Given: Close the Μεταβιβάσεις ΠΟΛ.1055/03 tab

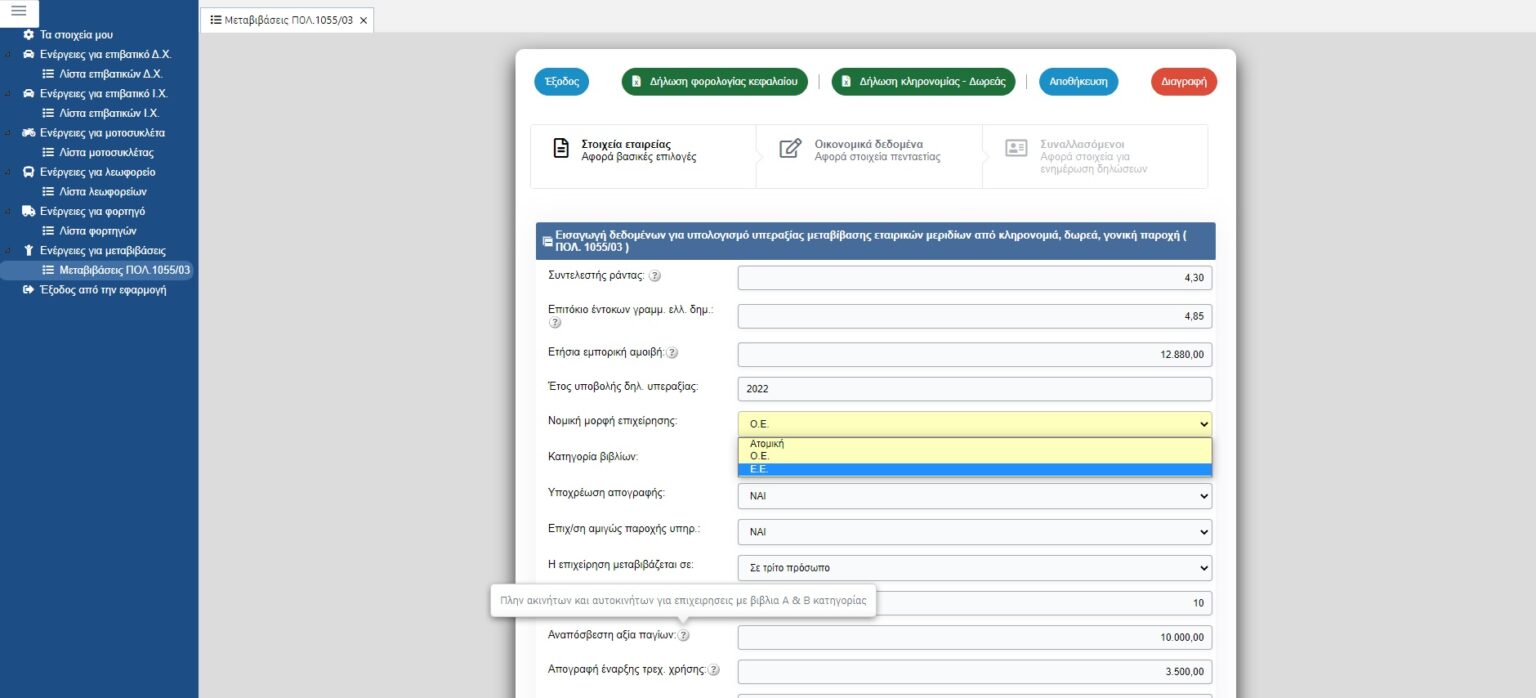Looking at the screenshot, I should (x=363, y=20).
